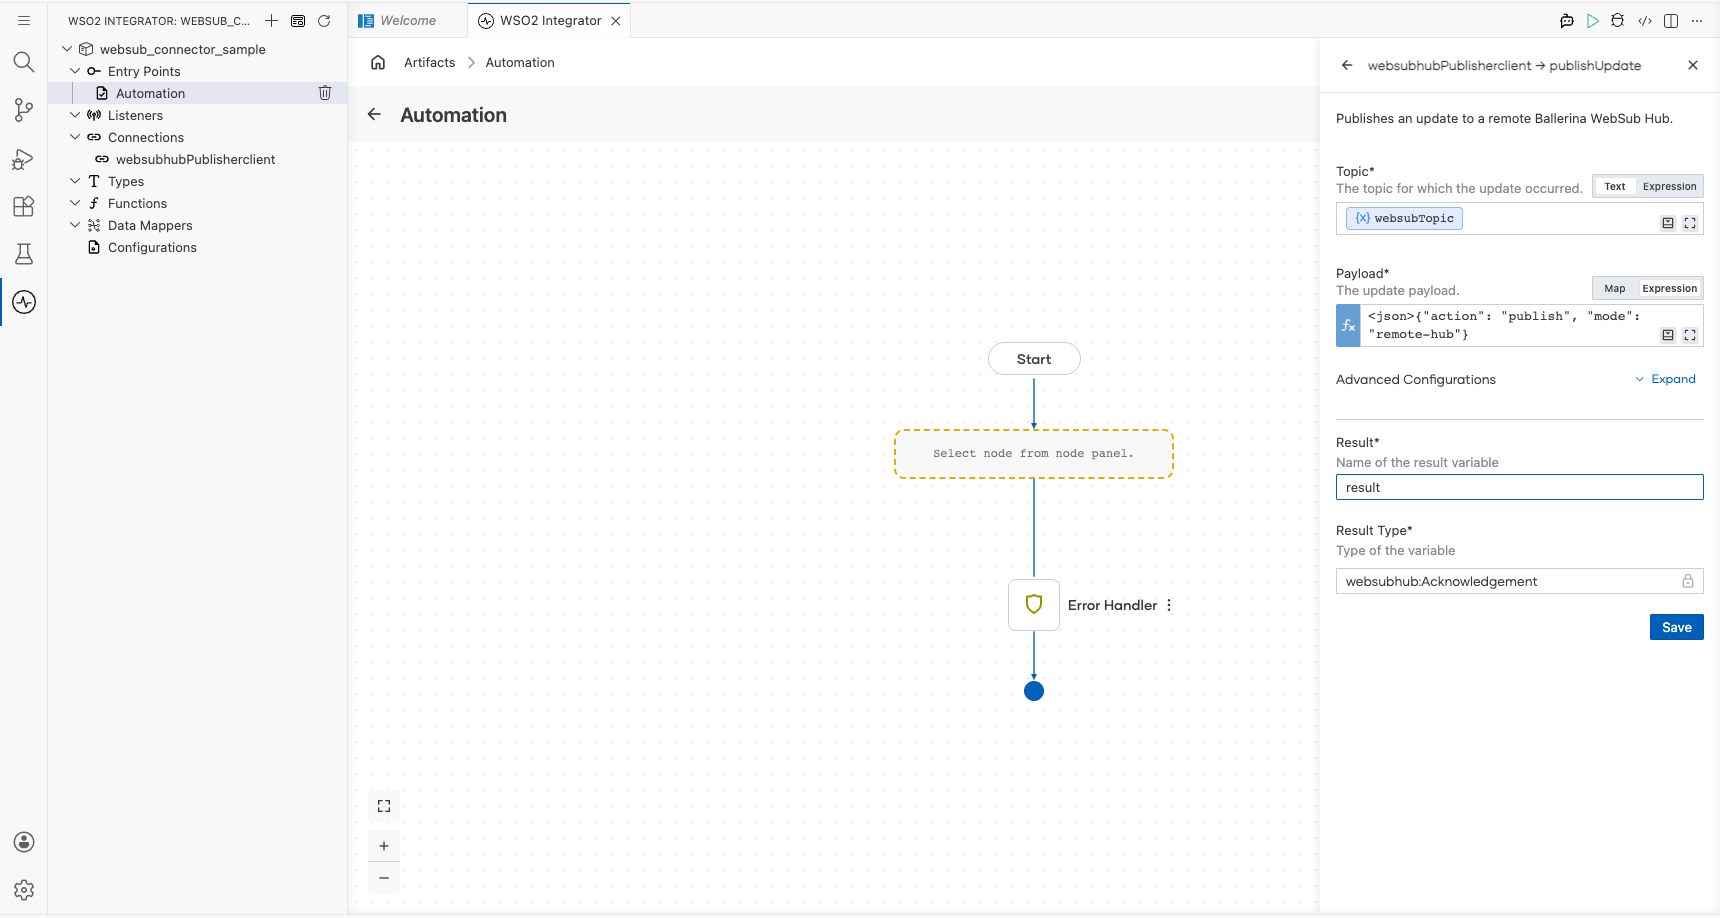Click the Result Type field
The image size is (1720, 918).
tap(1519, 581)
